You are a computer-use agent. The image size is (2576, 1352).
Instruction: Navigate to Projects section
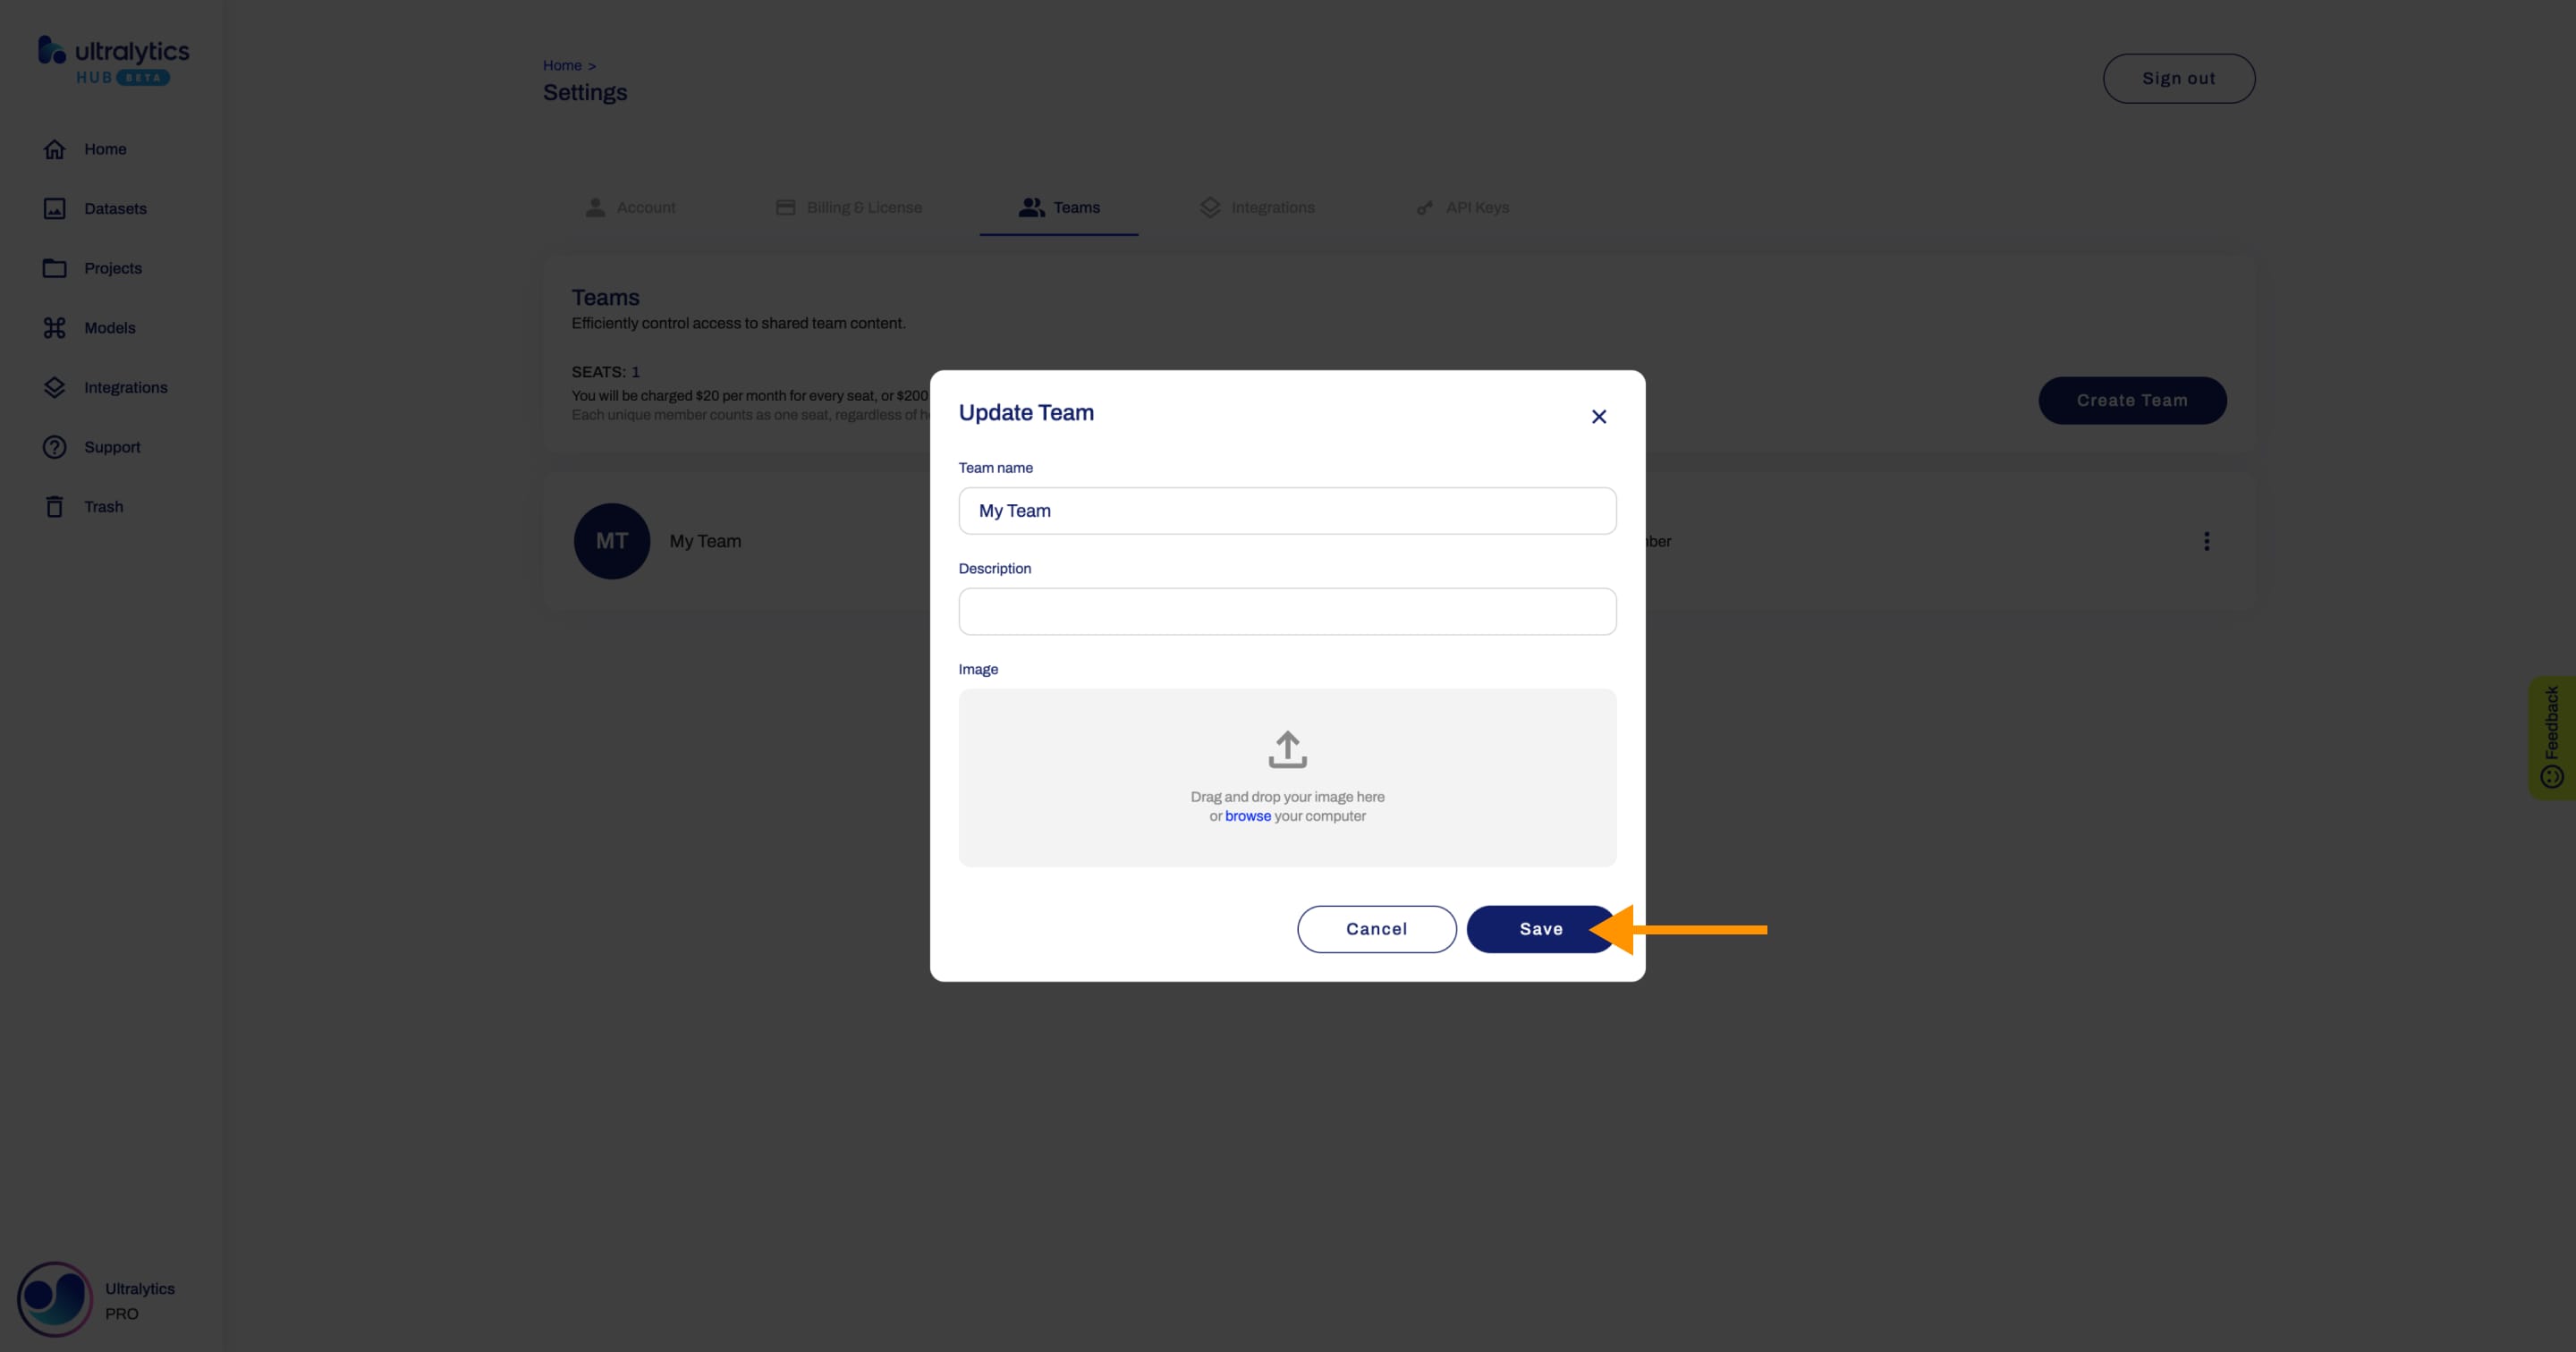coord(113,267)
